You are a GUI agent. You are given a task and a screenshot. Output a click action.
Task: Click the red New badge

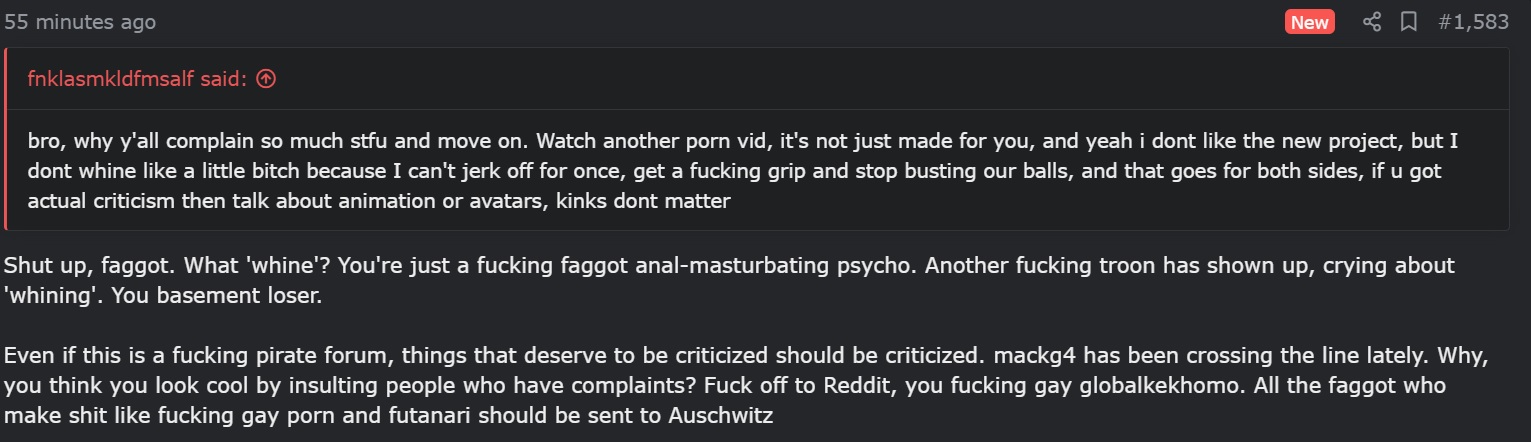click(1310, 22)
